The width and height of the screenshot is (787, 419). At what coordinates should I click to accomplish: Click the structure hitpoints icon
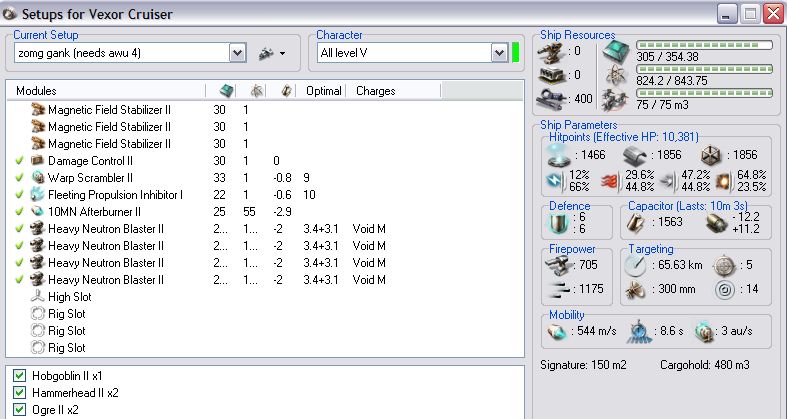pos(711,156)
